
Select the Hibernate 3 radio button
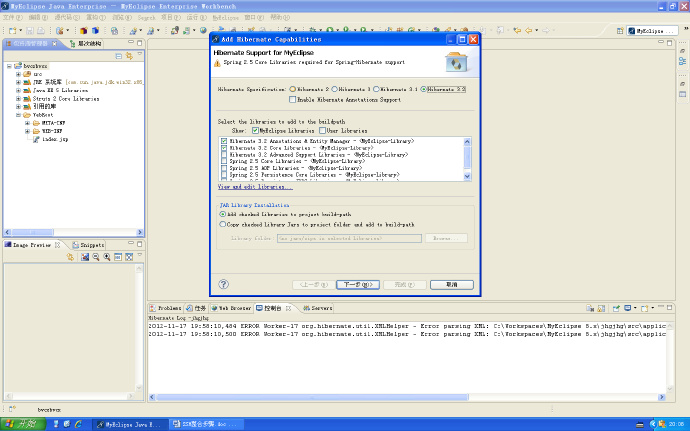(x=334, y=89)
